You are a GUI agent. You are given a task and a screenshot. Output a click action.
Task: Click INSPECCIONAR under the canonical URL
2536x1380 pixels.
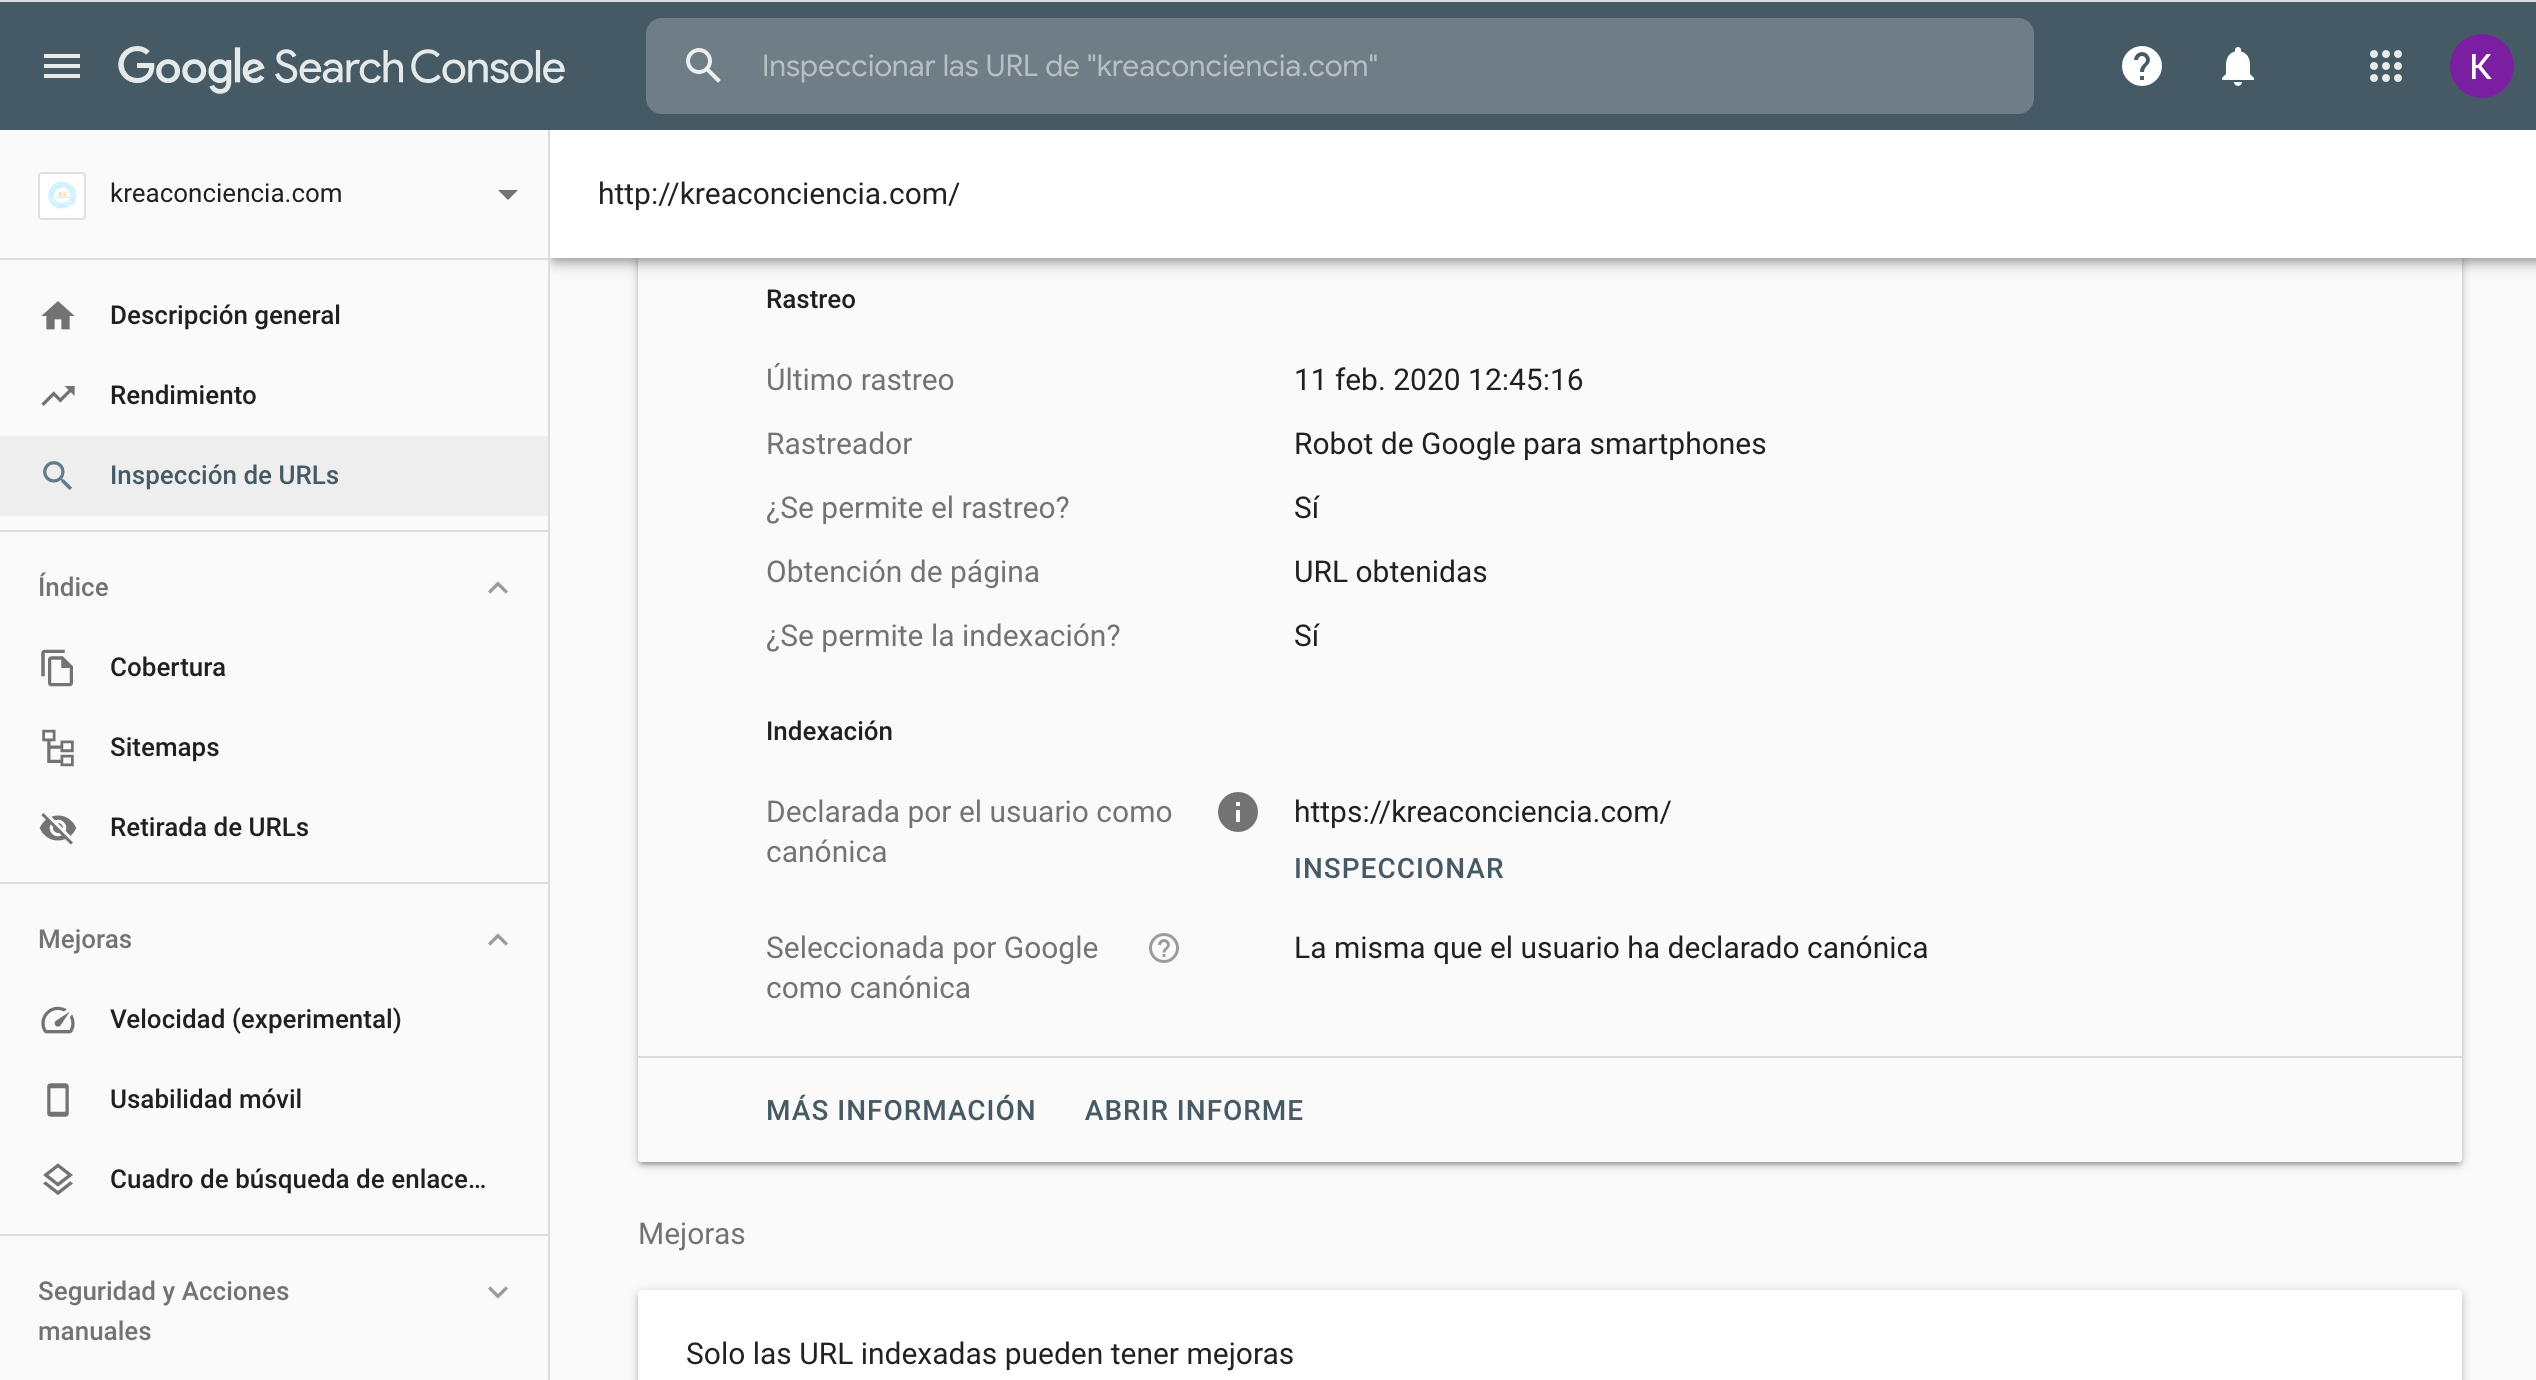tap(1398, 868)
